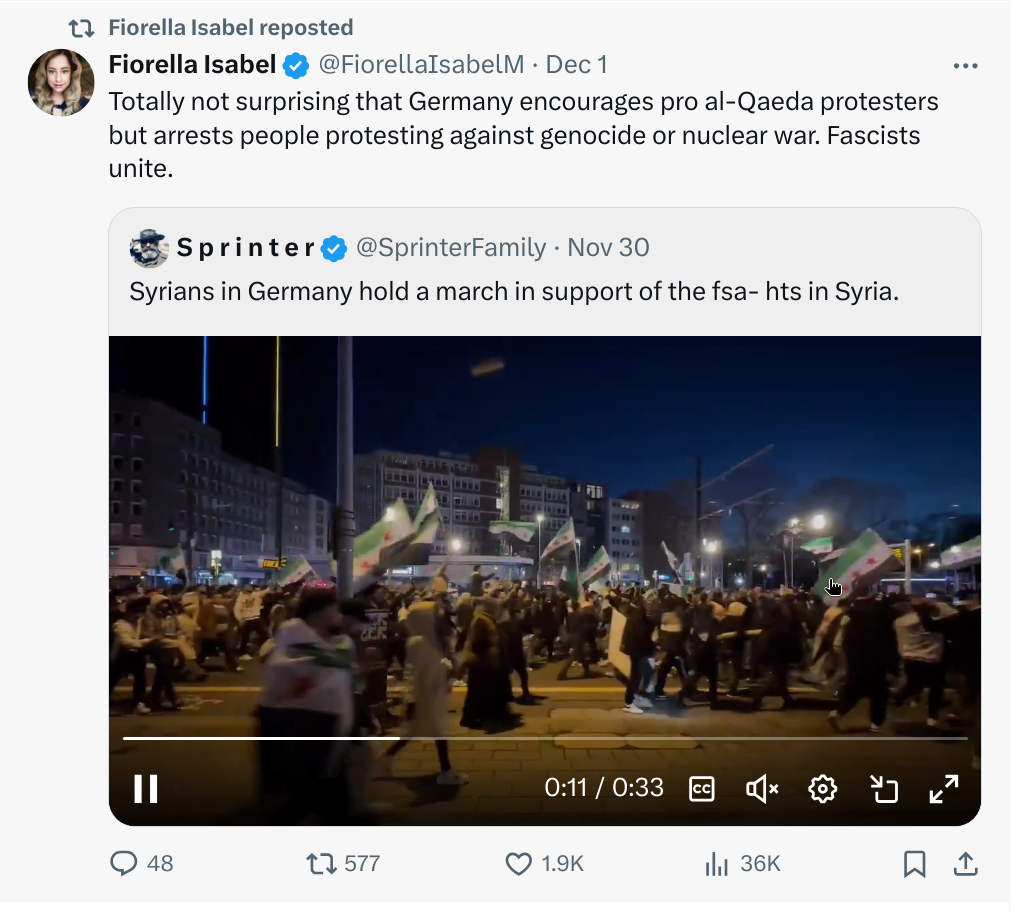
Task: Bookmark this post
Action: [914, 864]
